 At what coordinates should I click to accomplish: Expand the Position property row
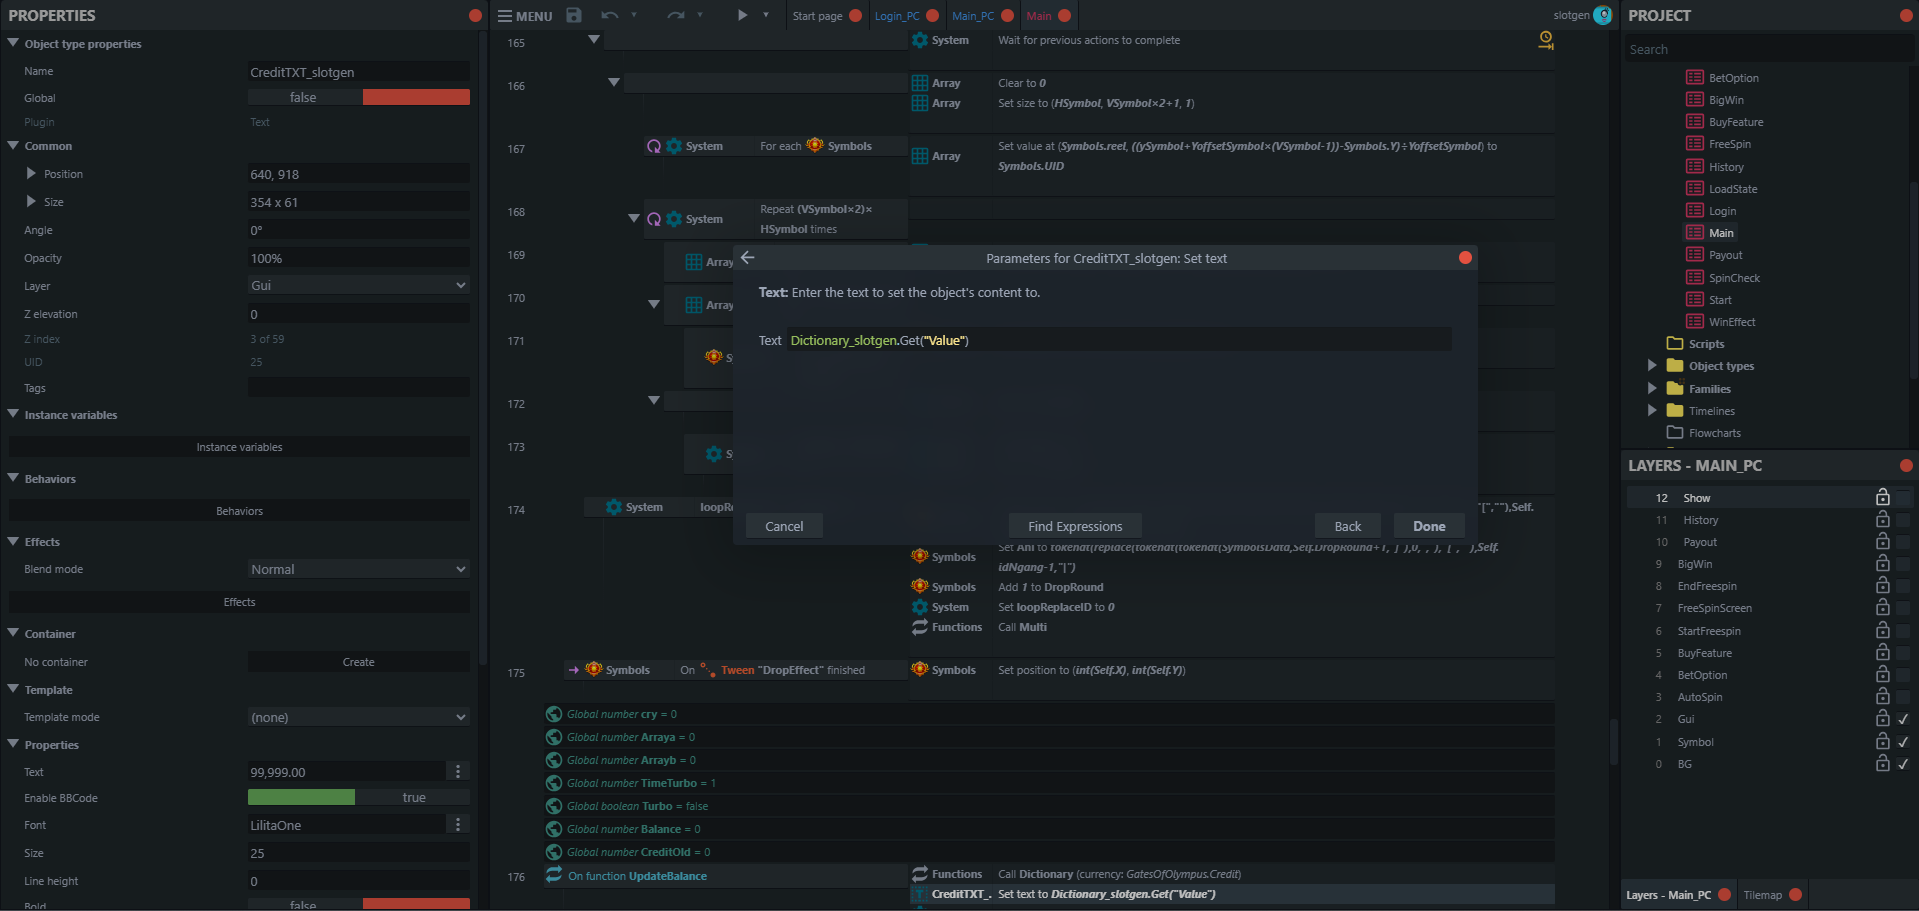(31, 173)
